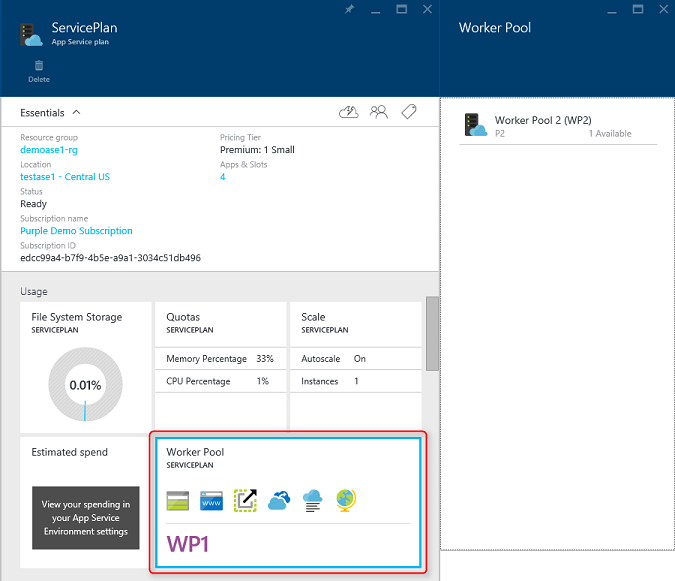
Task: Click the cloud with text lines icon
Action: click(313, 501)
